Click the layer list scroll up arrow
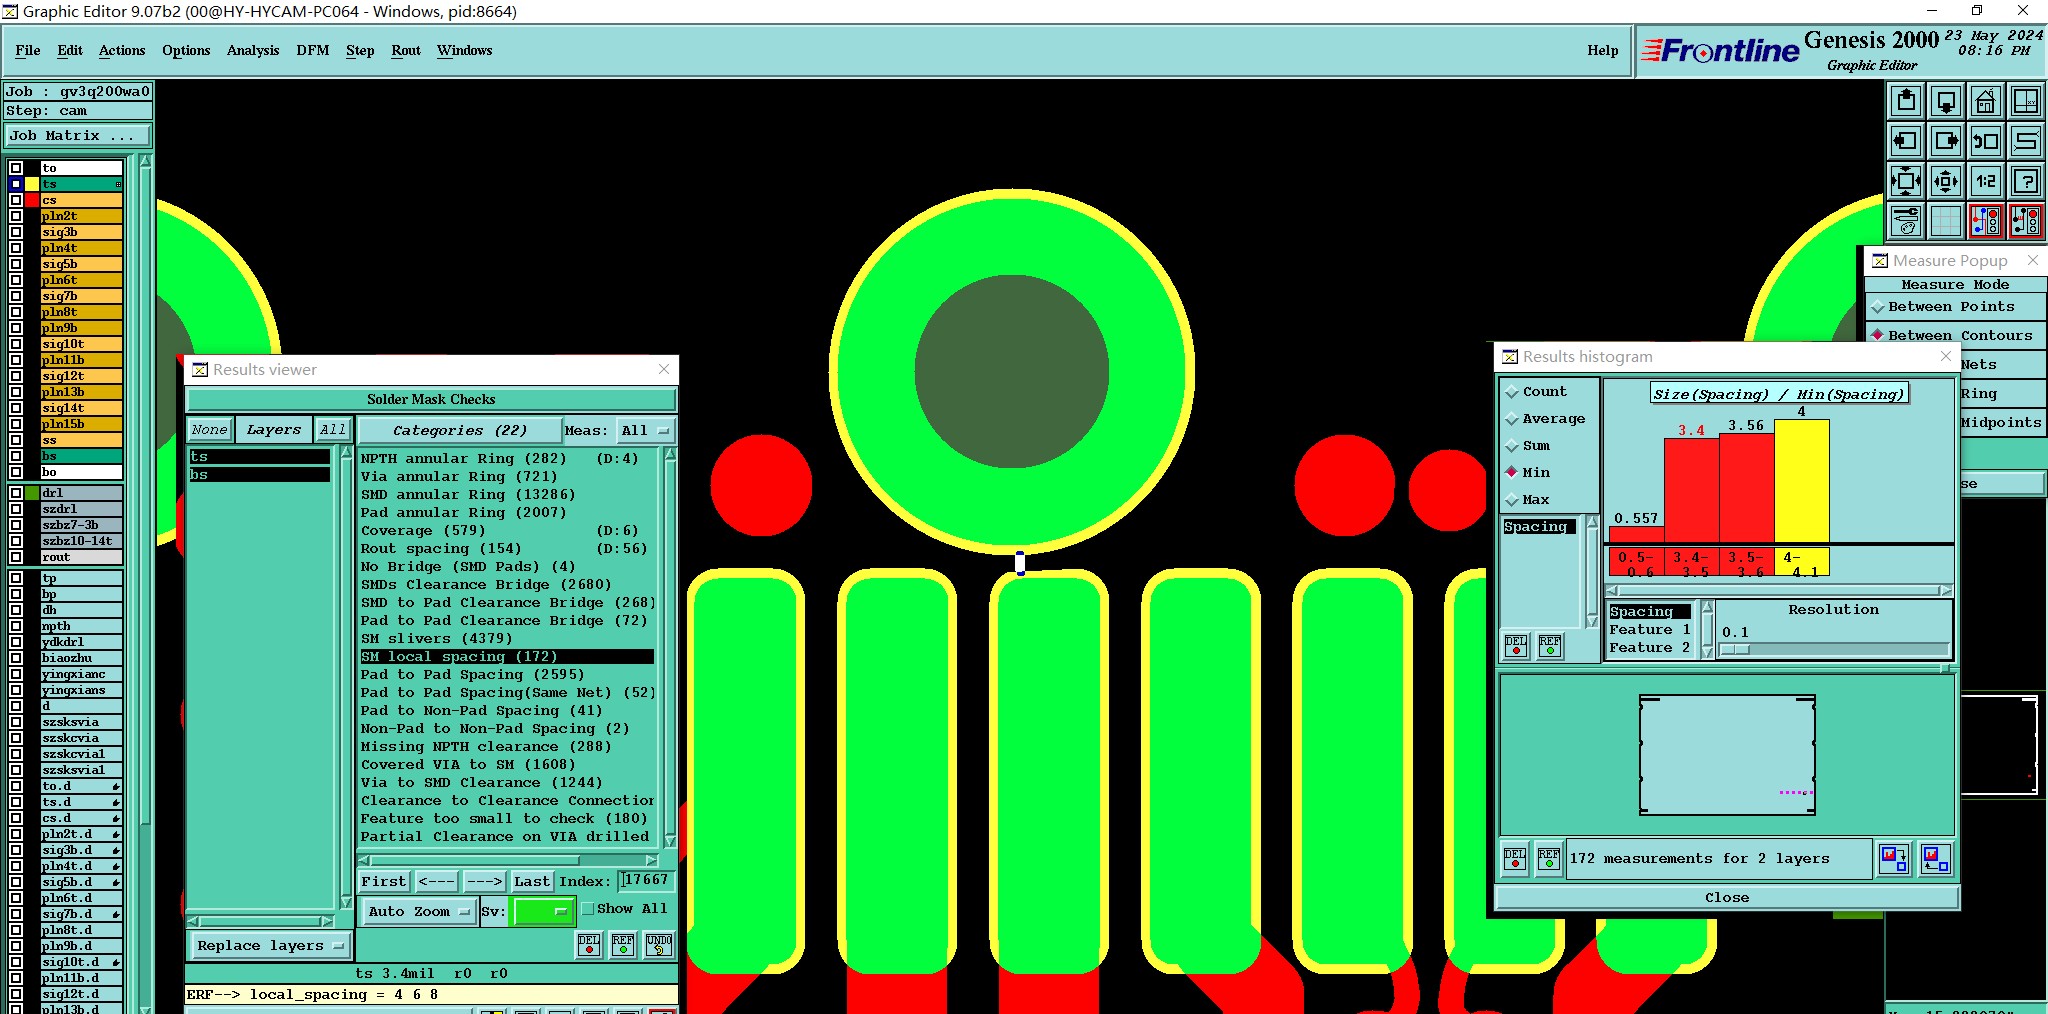Image resolution: width=2048 pixels, height=1014 pixels. pyautogui.click(x=146, y=161)
